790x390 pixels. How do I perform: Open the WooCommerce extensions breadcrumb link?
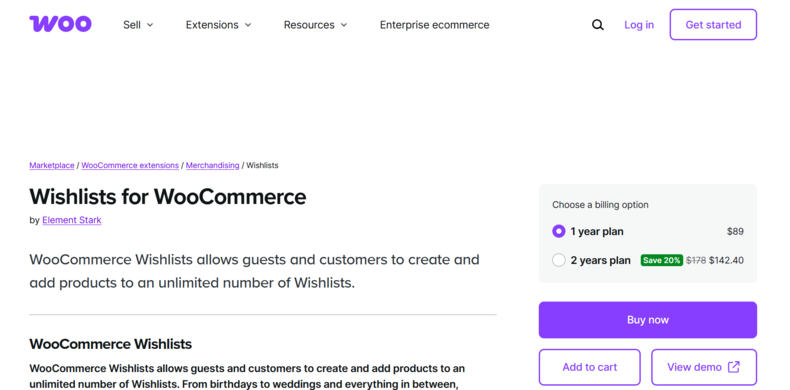point(130,165)
